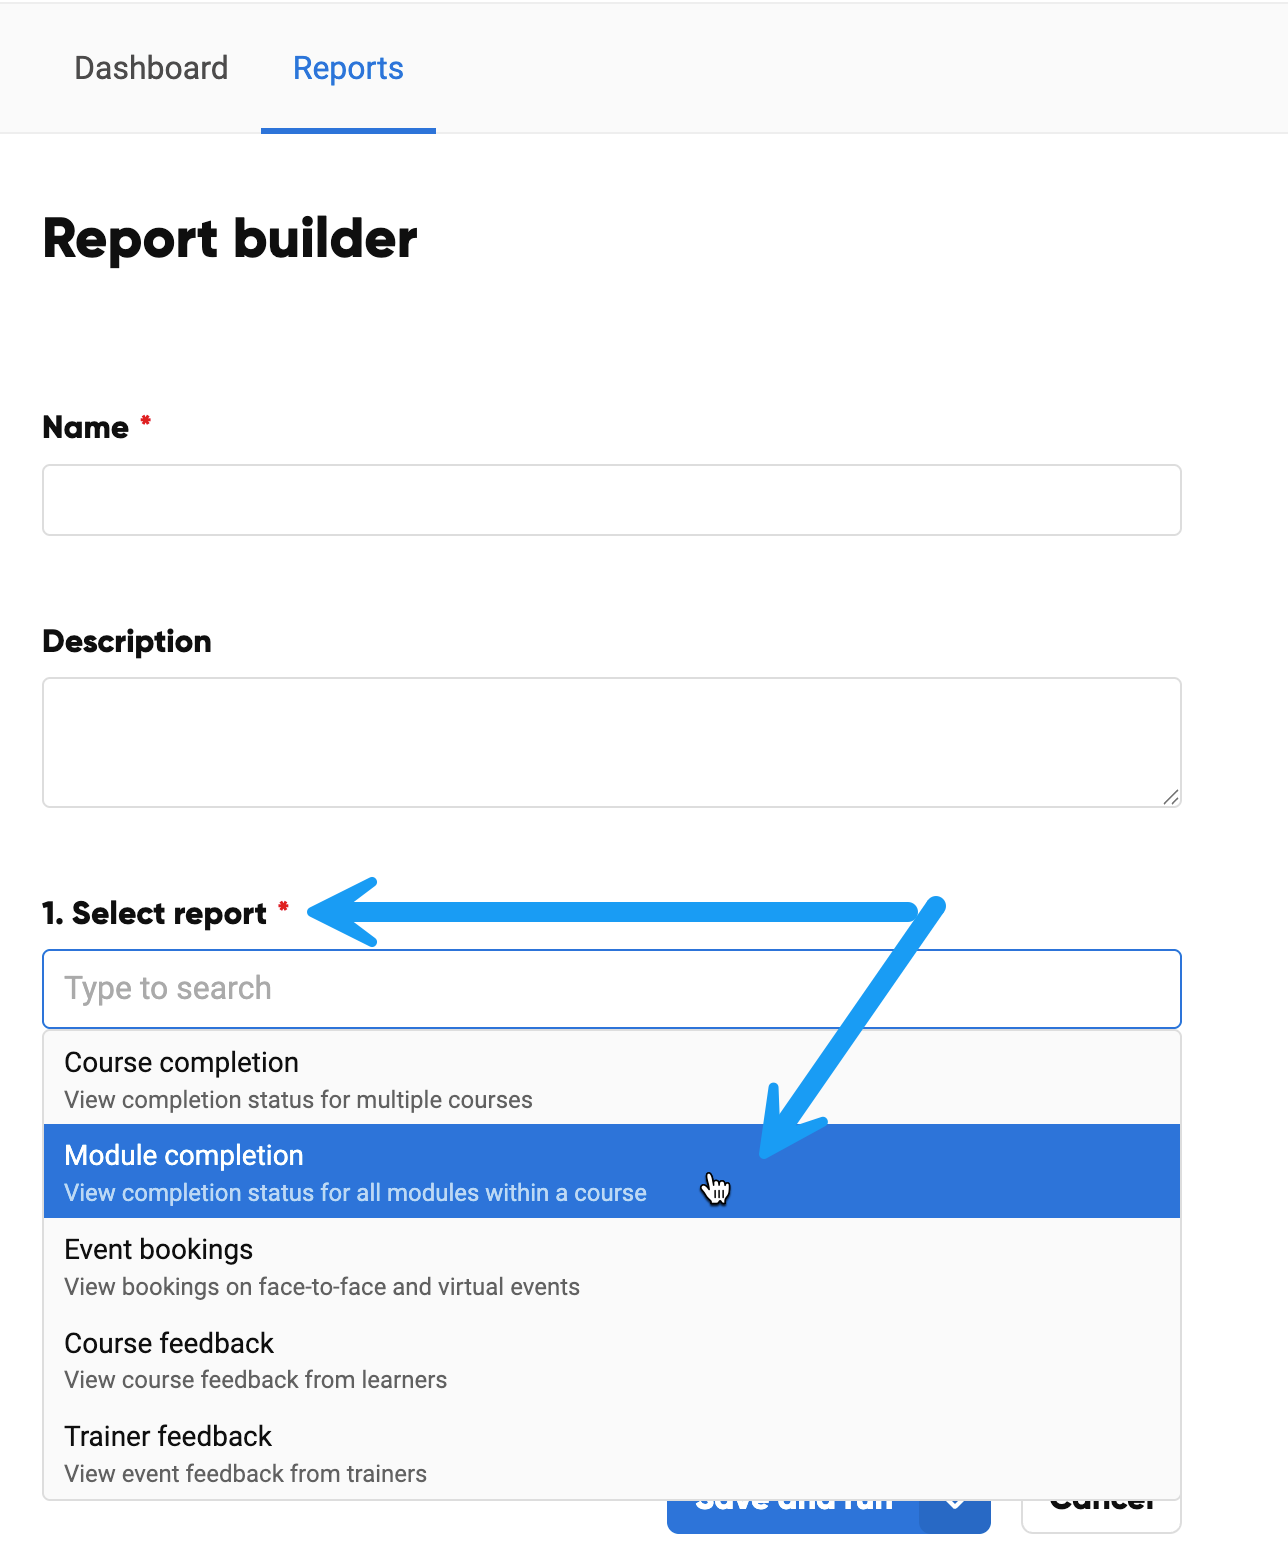
Task: Focus the 'Type to search' report box
Action: coord(610,988)
